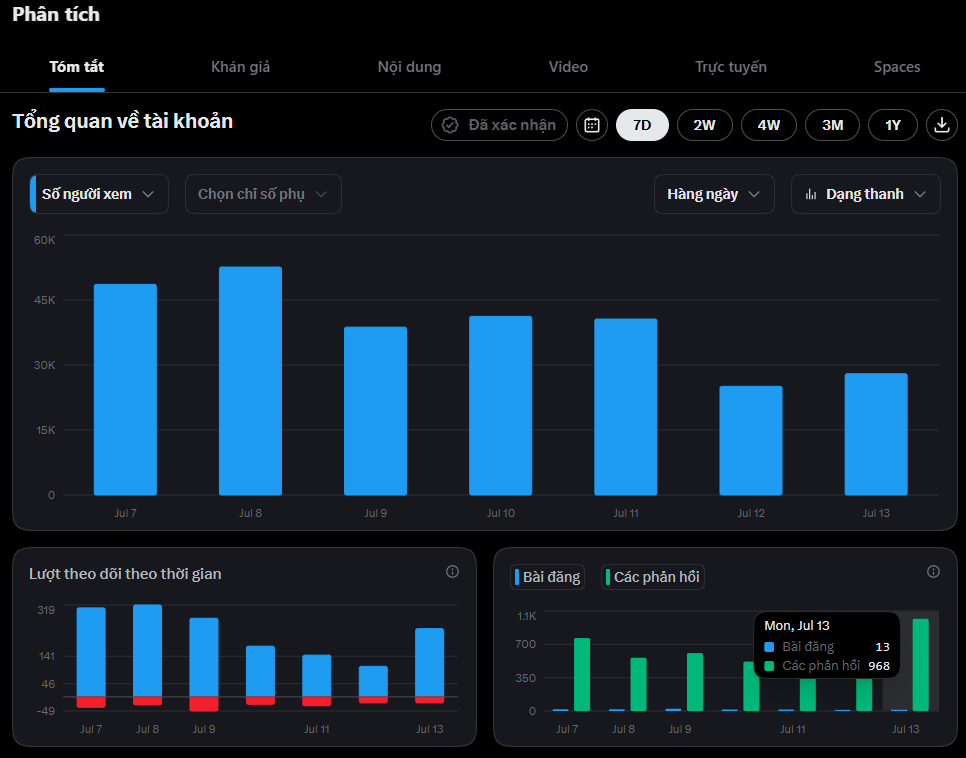Switch to the Nội dung tab

click(x=409, y=67)
